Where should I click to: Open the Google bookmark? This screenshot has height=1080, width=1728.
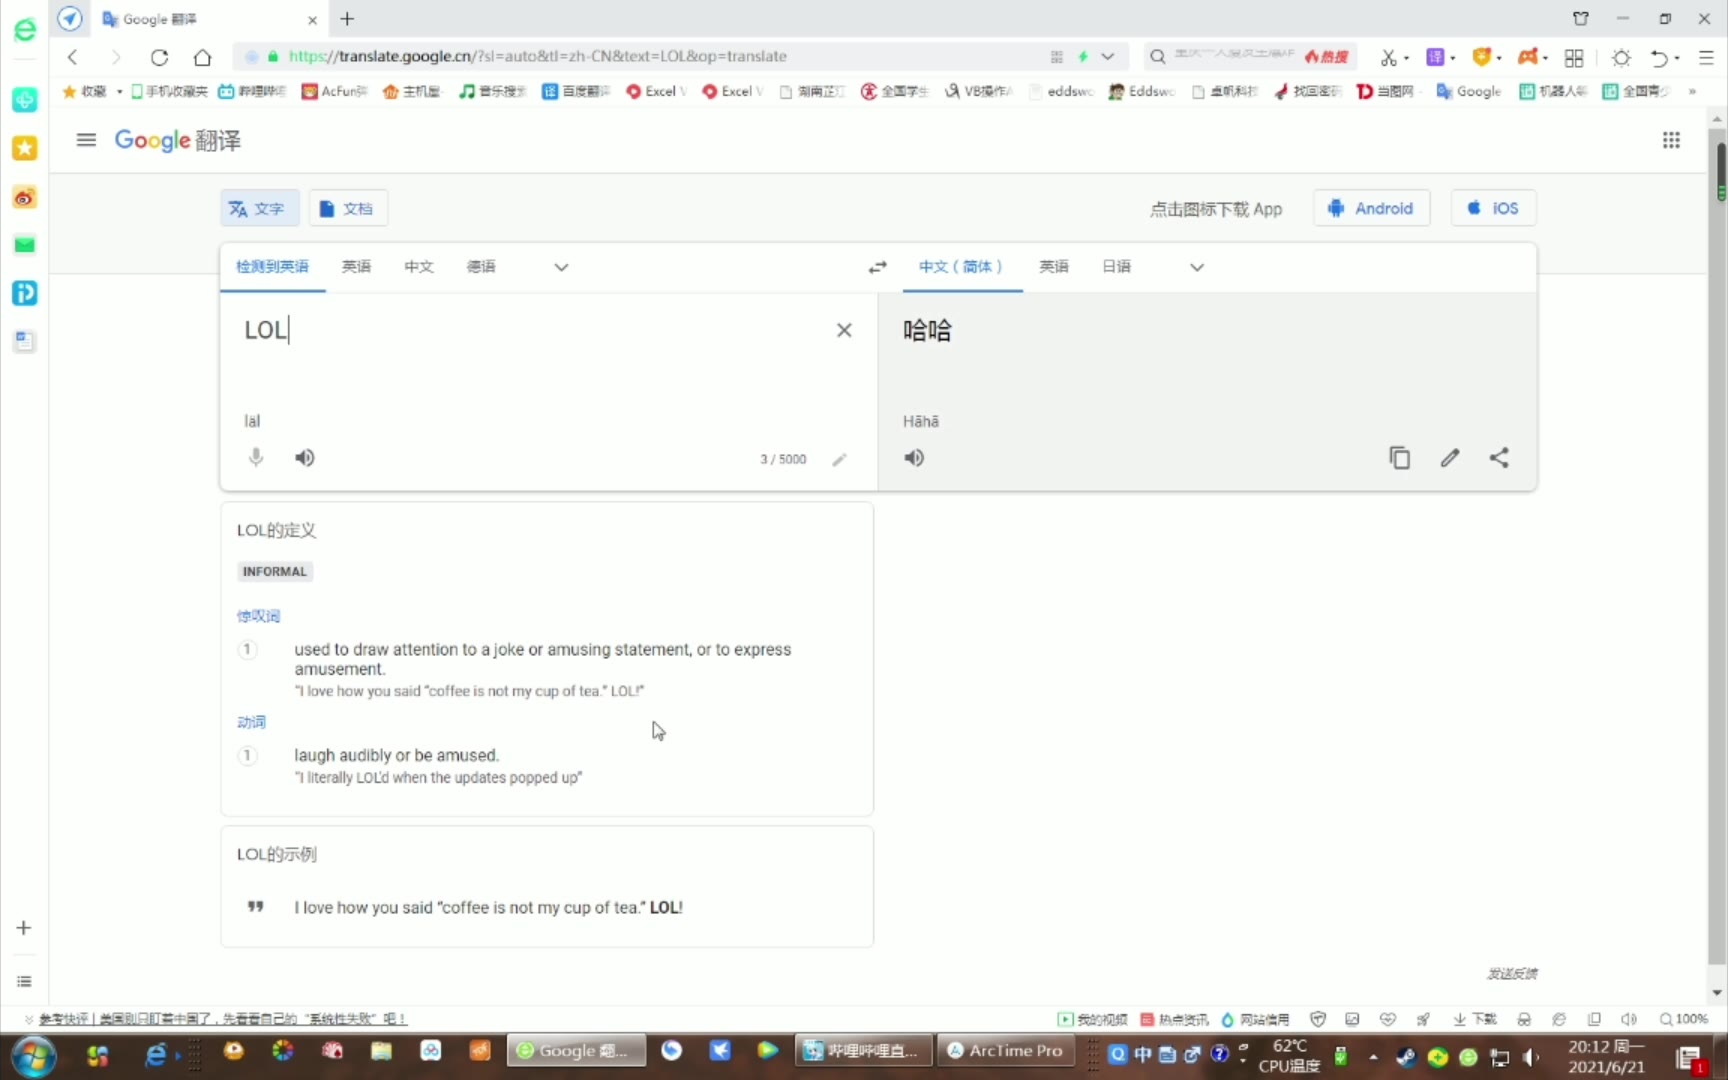(1468, 91)
